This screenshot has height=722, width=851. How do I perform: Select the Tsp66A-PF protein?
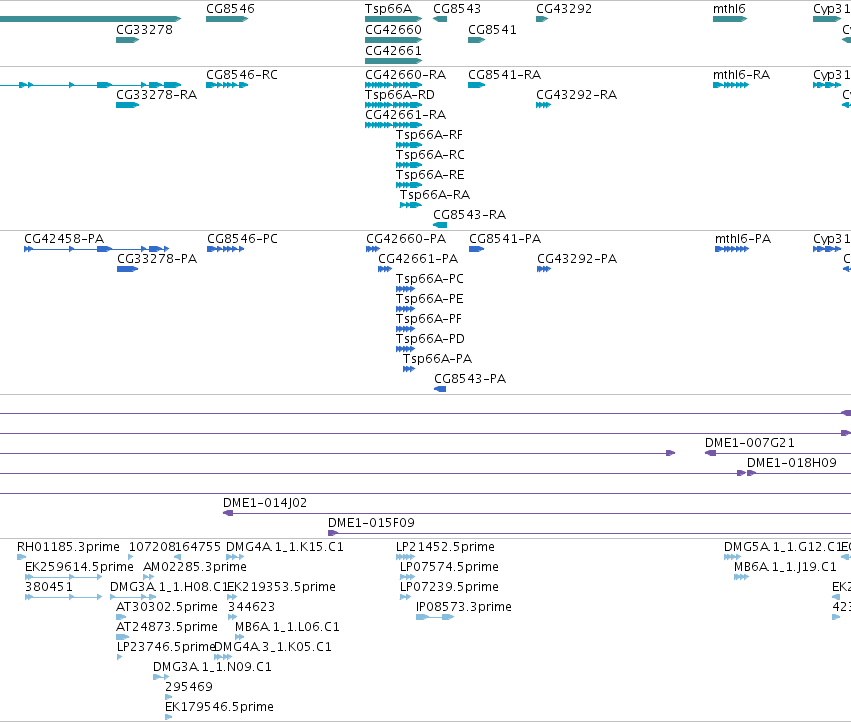405,329
